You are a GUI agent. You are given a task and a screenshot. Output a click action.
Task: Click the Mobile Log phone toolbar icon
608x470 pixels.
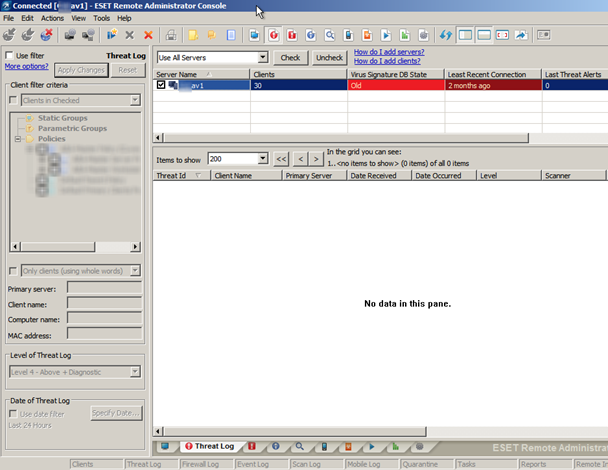pyautogui.click(x=349, y=35)
